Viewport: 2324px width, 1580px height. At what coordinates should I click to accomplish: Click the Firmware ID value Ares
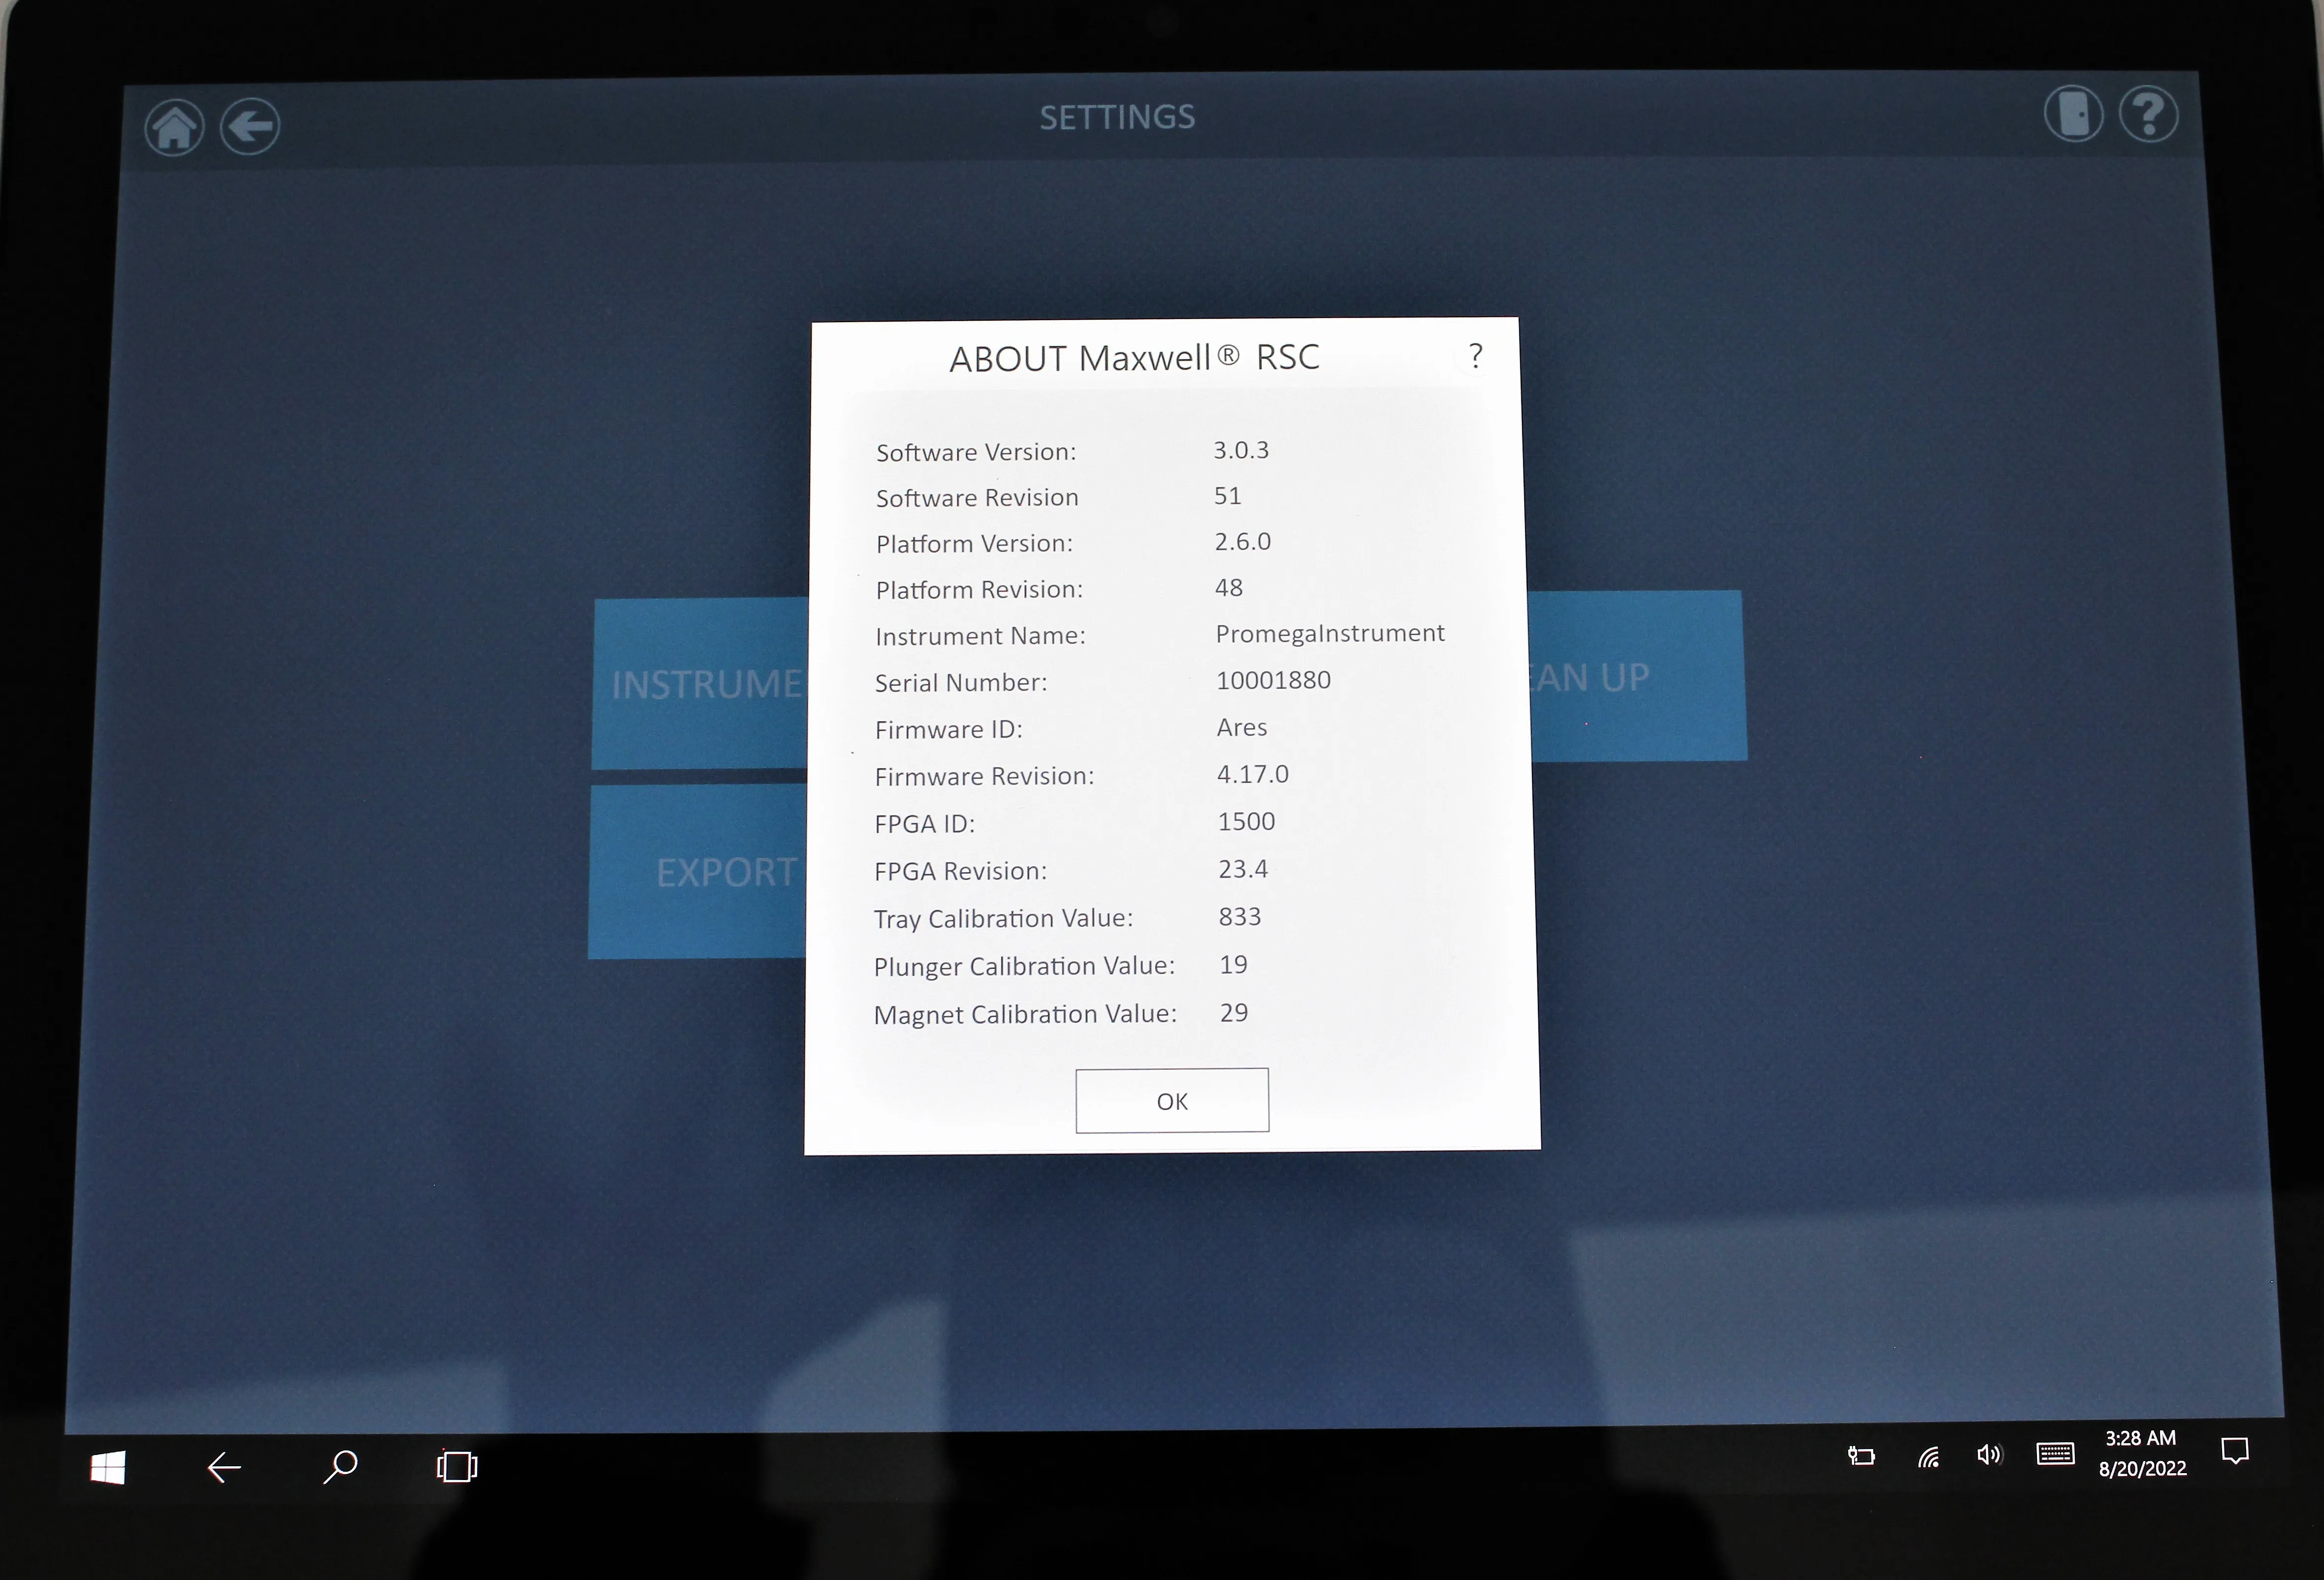click(1242, 727)
